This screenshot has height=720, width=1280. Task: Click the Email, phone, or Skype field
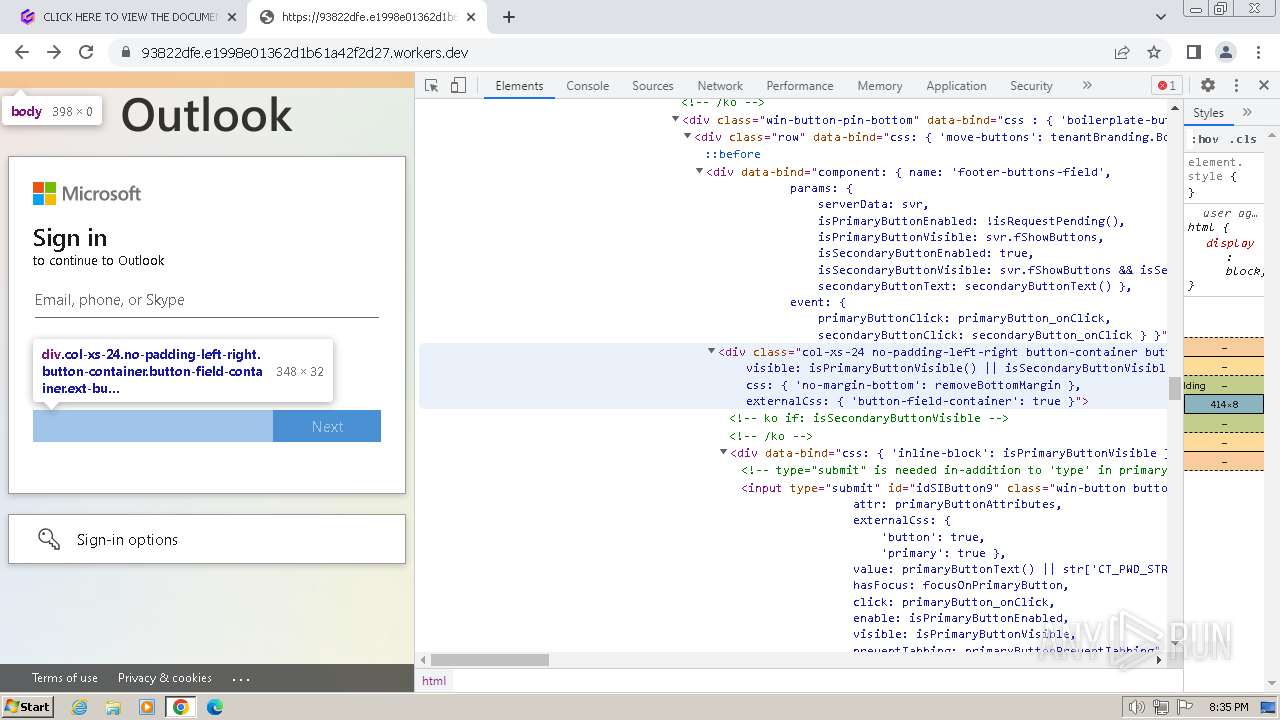pyautogui.click(x=206, y=300)
